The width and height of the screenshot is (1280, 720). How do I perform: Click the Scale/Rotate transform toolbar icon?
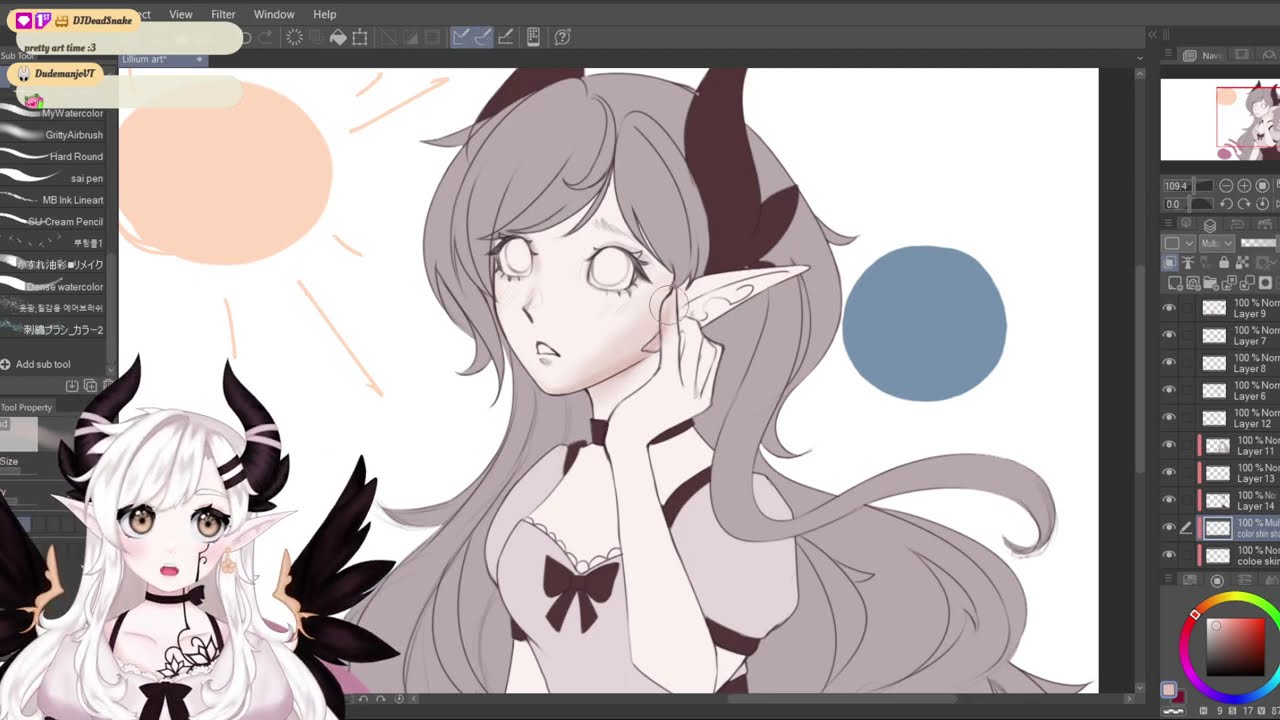[x=360, y=37]
